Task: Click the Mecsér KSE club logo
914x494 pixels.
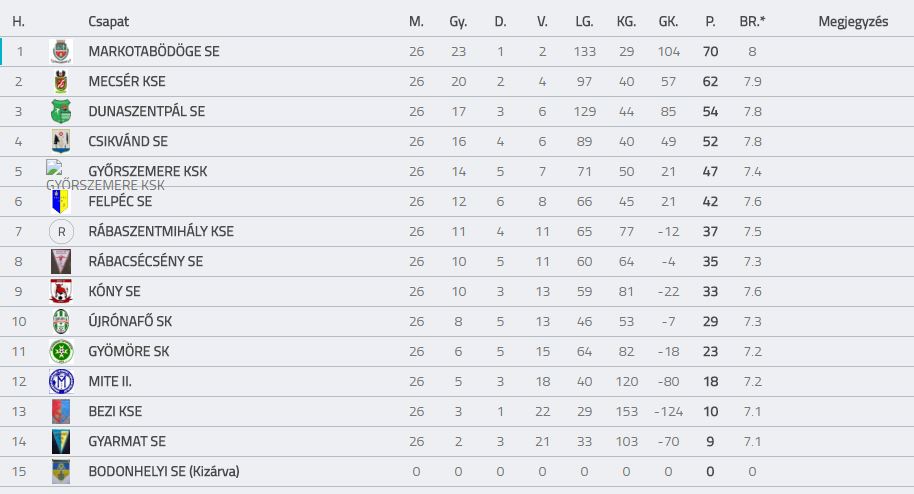Action: pyautogui.click(x=61, y=82)
